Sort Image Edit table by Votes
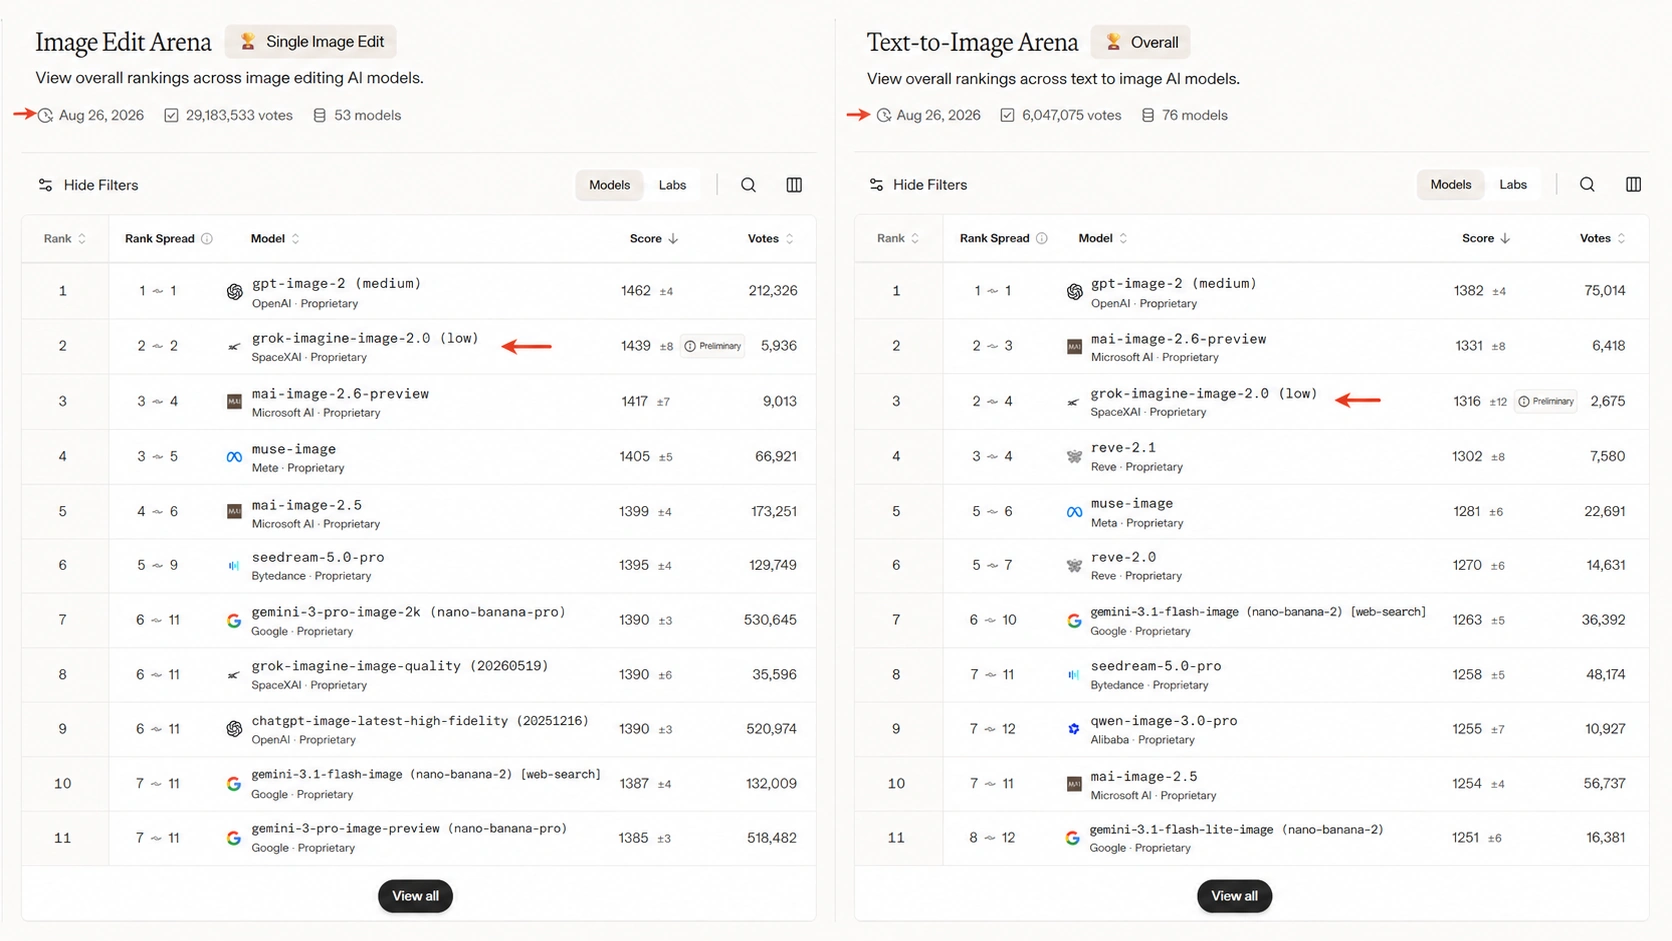Image resolution: width=1672 pixels, height=941 pixels. (771, 239)
